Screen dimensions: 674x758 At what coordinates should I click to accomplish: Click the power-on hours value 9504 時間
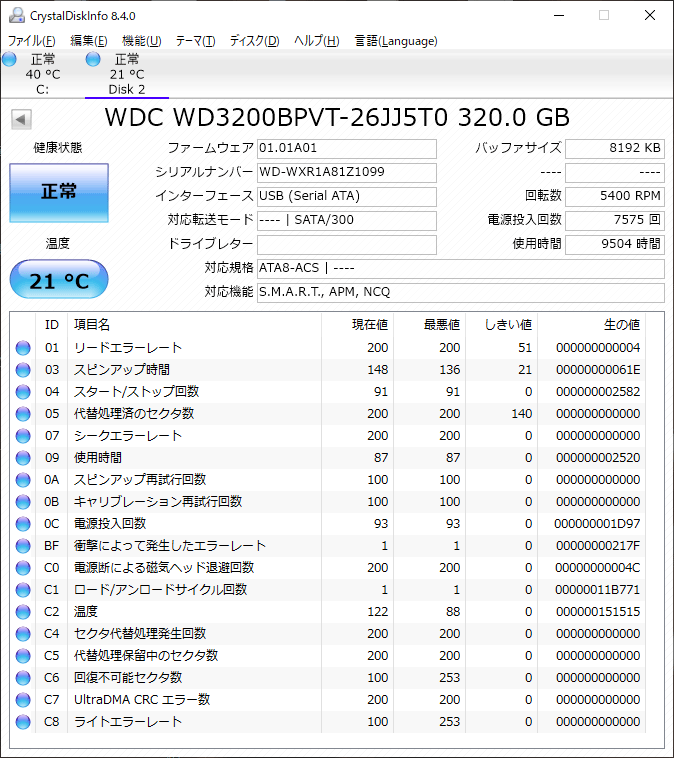click(x=615, y=244)
